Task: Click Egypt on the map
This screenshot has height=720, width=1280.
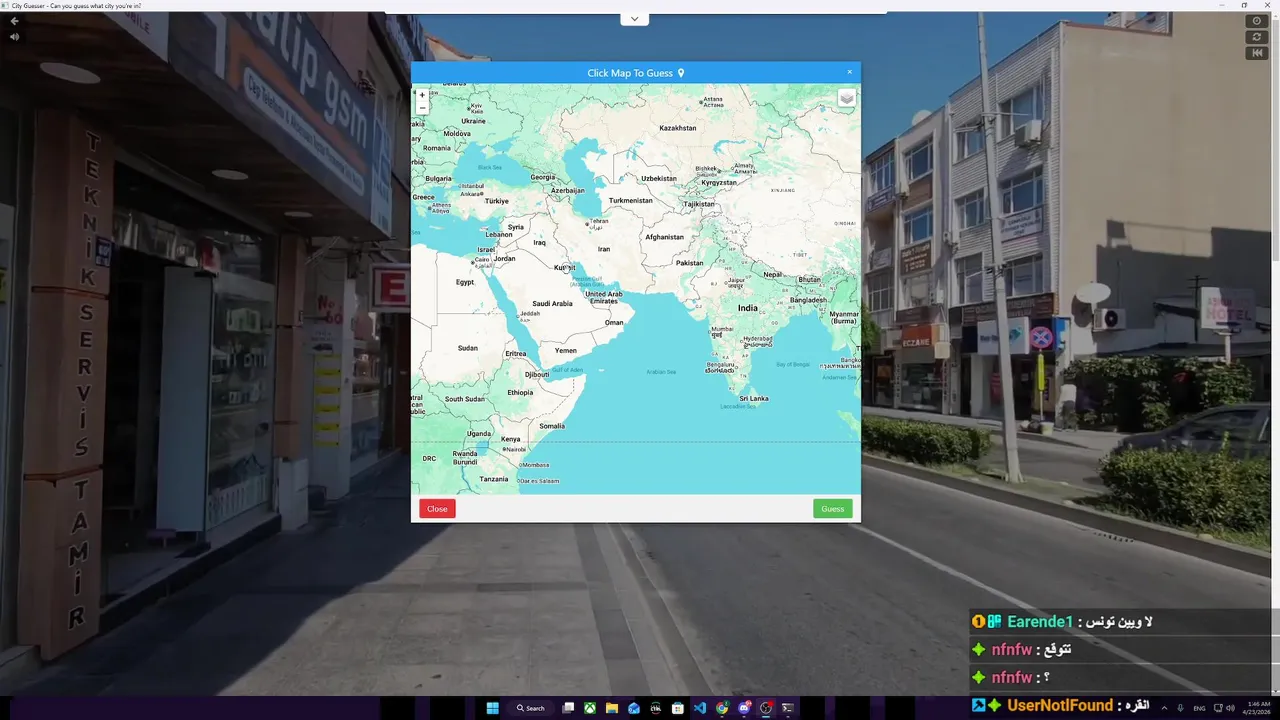Action: [465, 282]
